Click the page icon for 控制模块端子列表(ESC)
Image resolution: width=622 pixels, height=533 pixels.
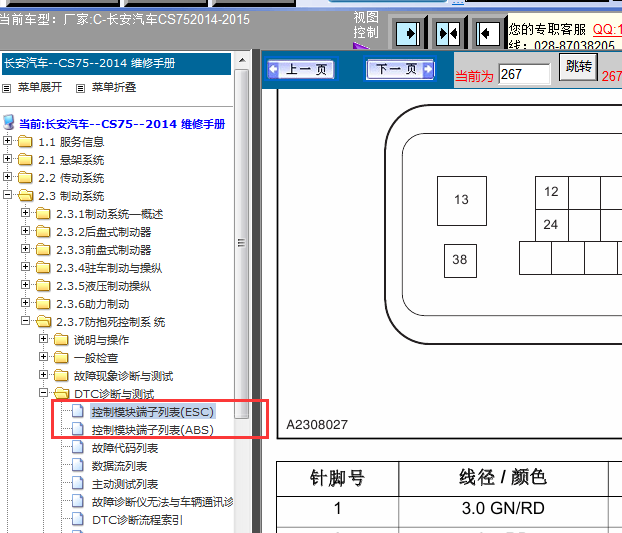78,411
